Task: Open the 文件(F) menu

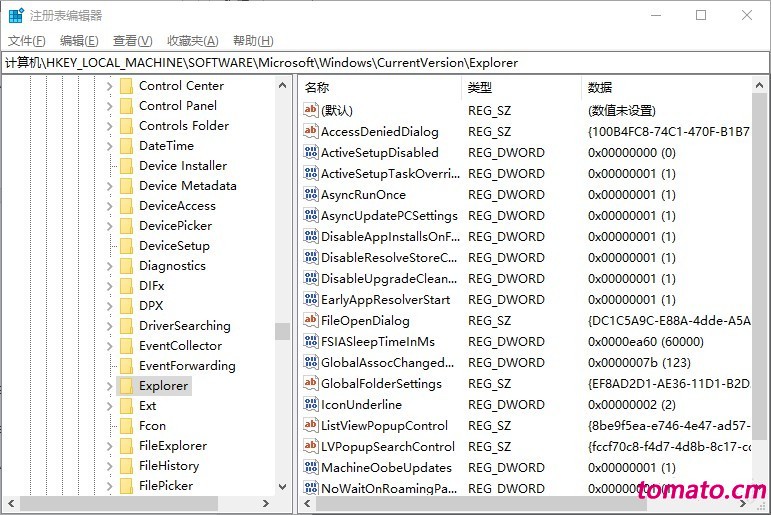Action: [27, 41]
